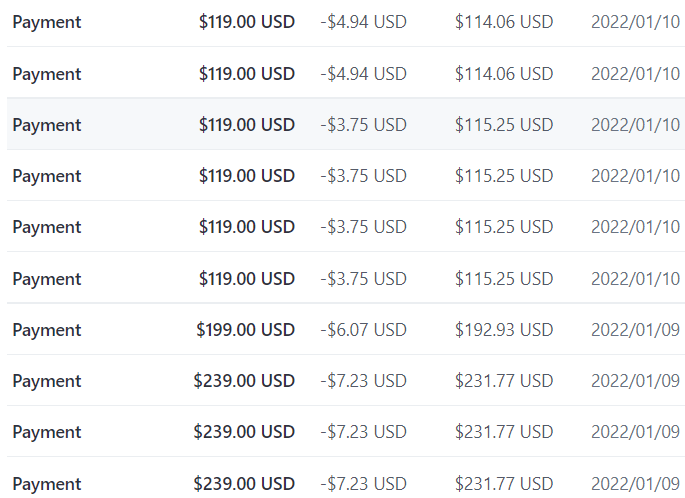Image resolution: width=685 pixels, height=498 pixels.
Task: Select $114.06 USD net in topmost row
Action: [x=504, y=22]
